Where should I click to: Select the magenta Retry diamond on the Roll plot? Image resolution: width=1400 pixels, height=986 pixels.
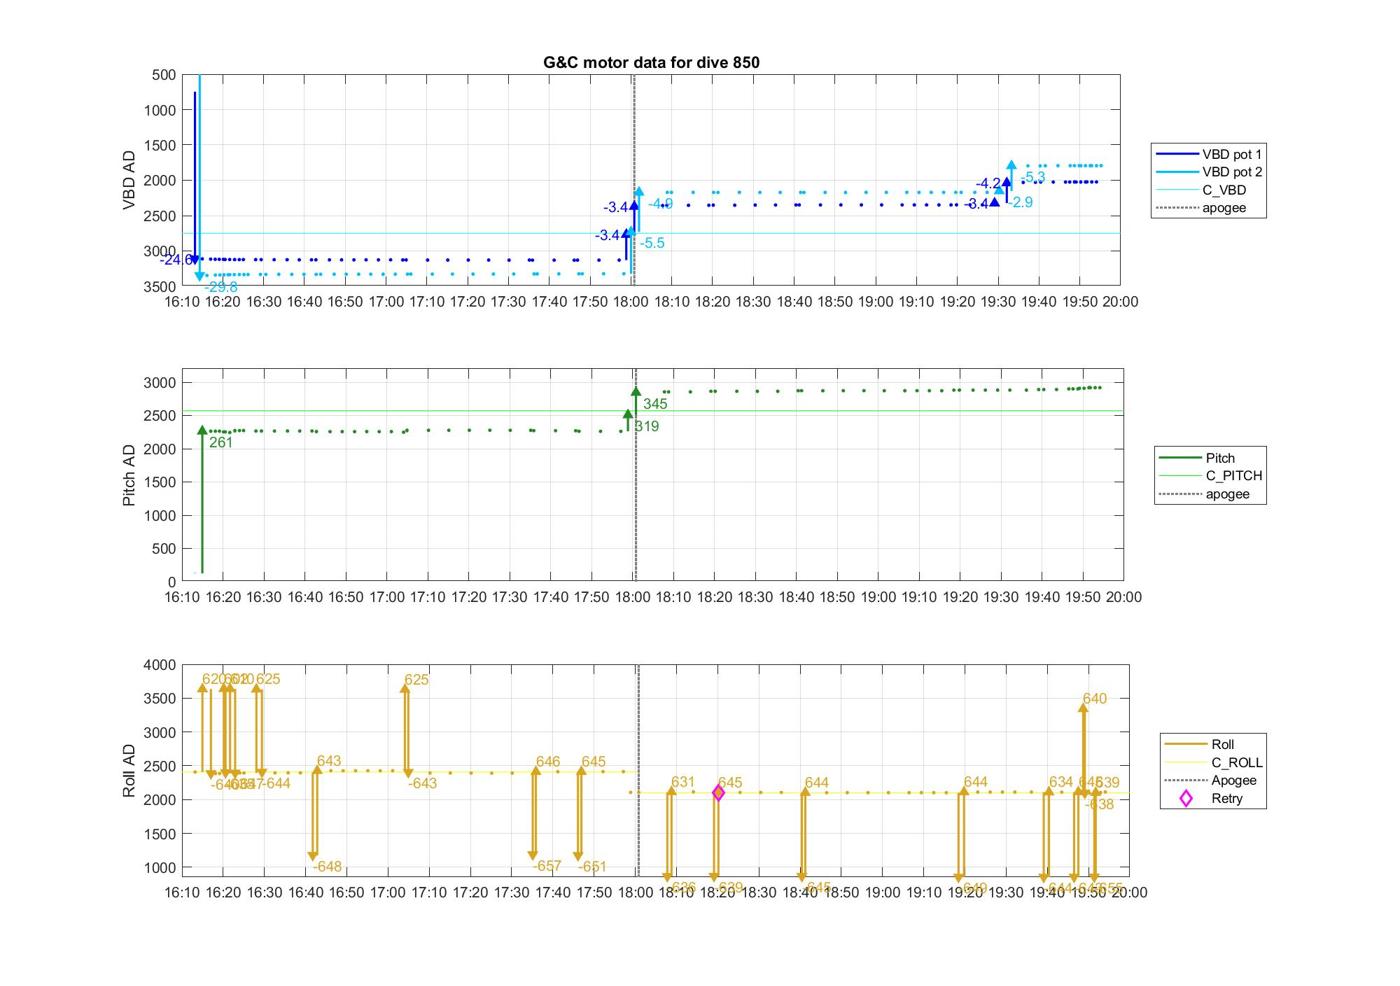pyautogui.click(x=718, y=793)
